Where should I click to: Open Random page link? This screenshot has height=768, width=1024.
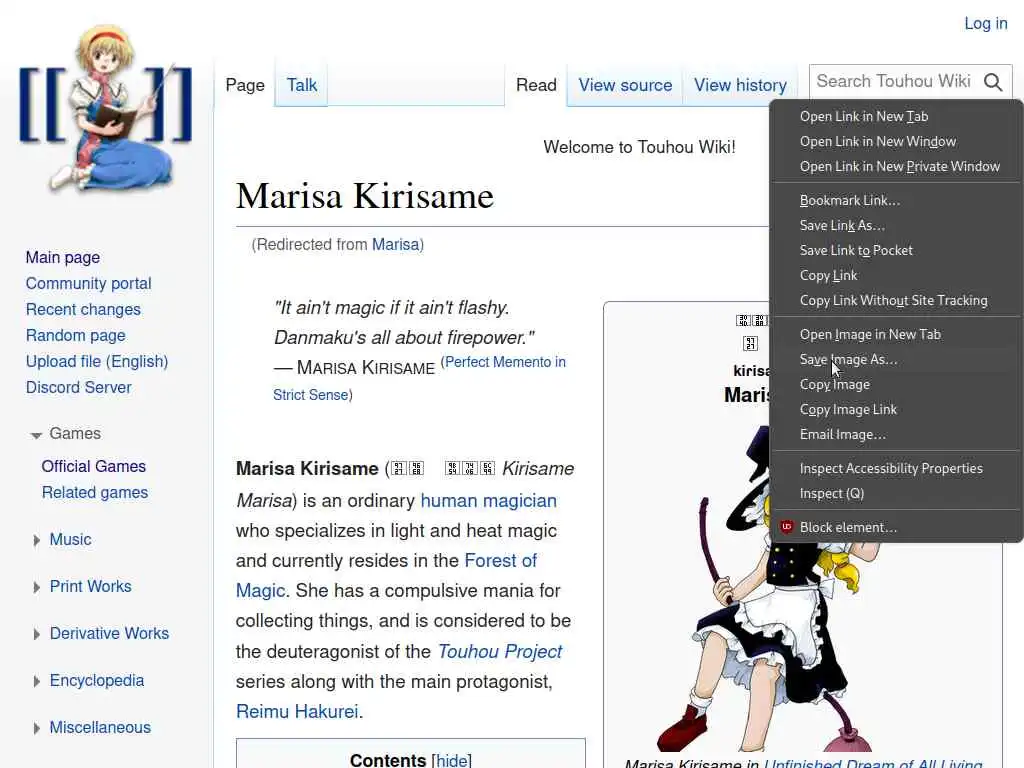click(x=76, y=336)
